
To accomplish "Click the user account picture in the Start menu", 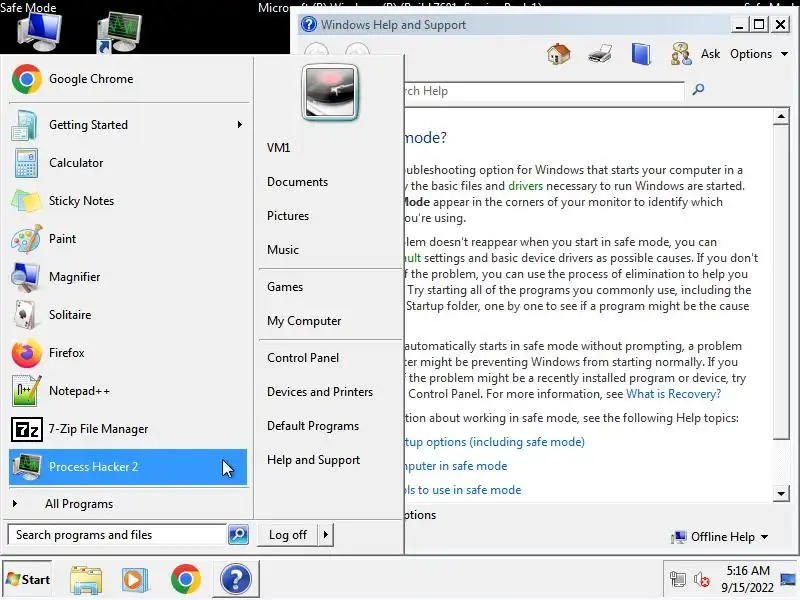I will 330,92.
